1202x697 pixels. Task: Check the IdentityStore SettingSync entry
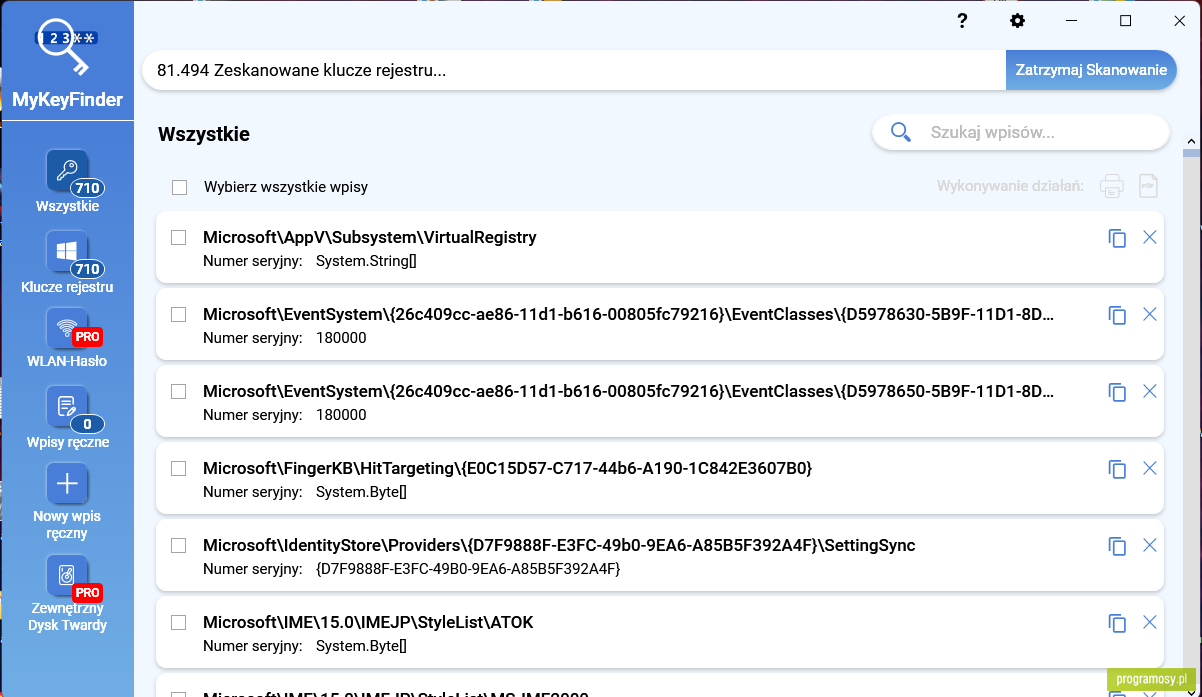(x=178, y=545)
